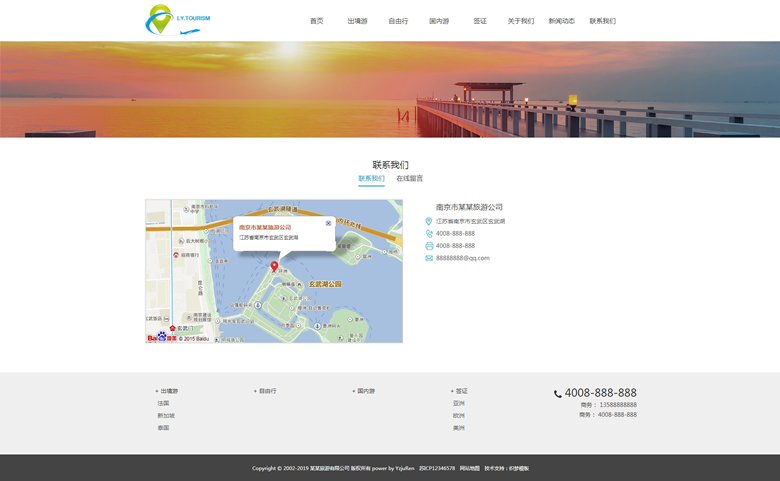Open 新闻动态 in top navigation
The height and width of the screenshot is (481, 780).
[561, 21]
